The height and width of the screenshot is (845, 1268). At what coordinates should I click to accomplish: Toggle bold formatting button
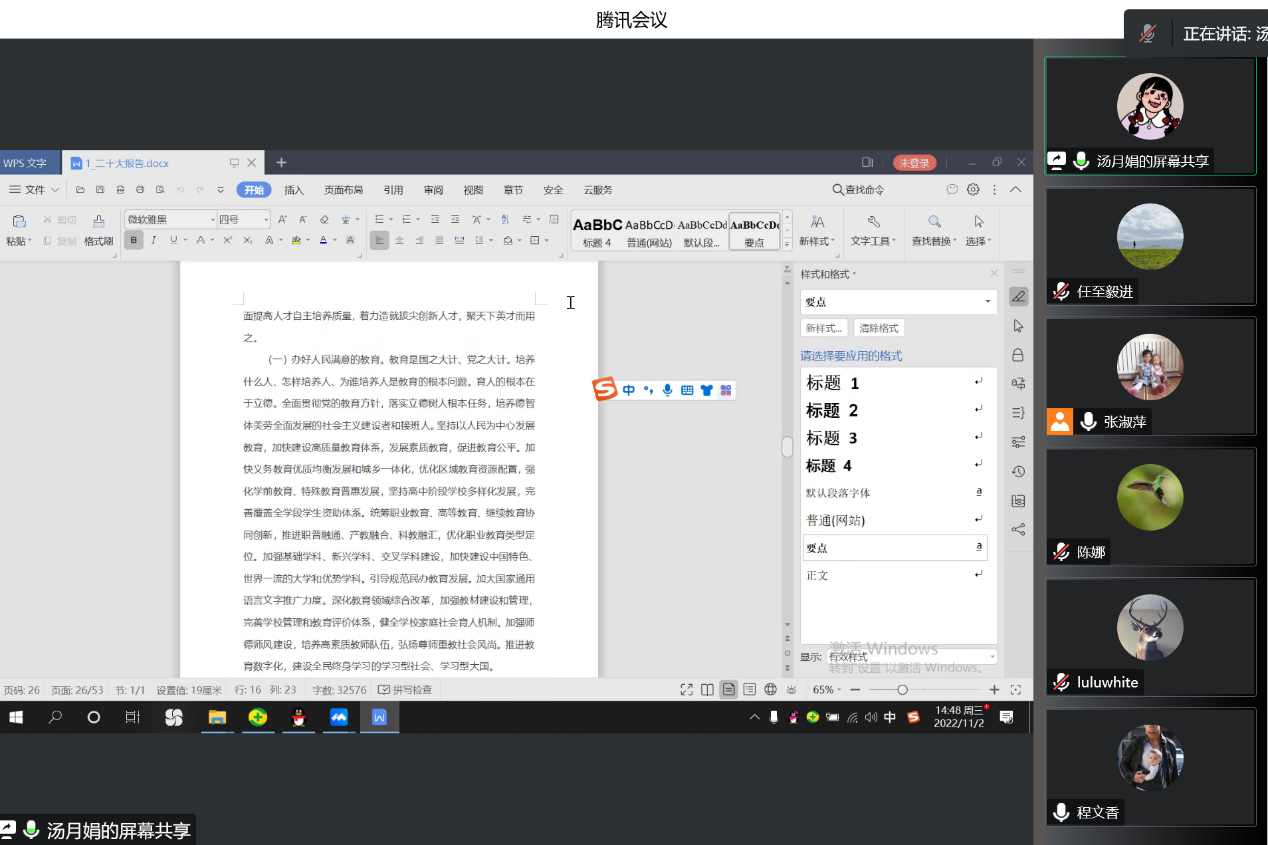point(134,240)
